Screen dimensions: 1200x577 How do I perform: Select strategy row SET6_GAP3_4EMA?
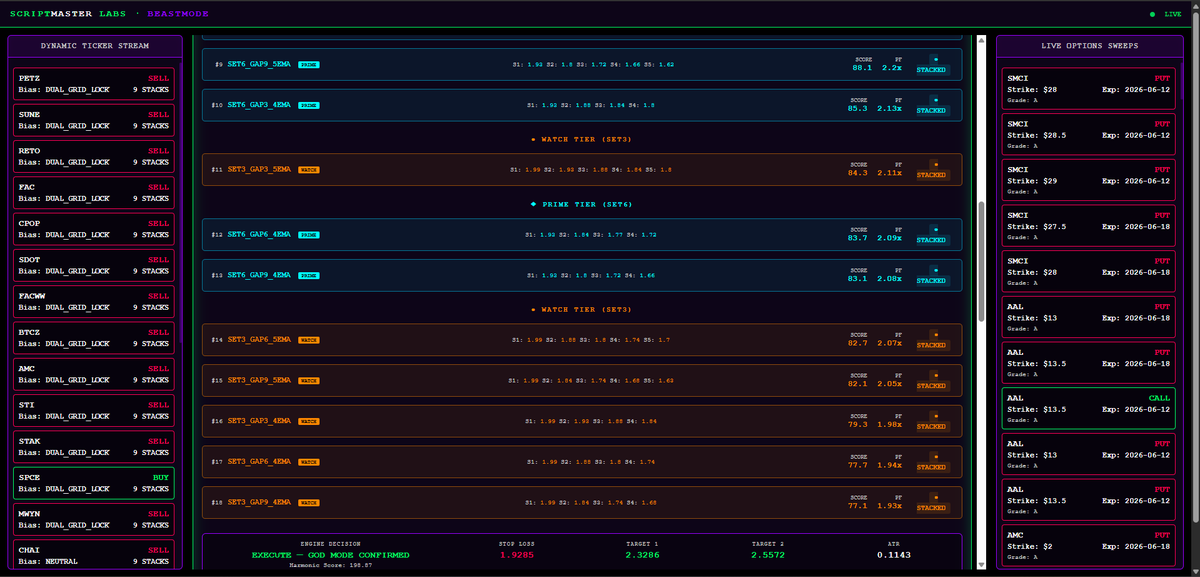582,105
